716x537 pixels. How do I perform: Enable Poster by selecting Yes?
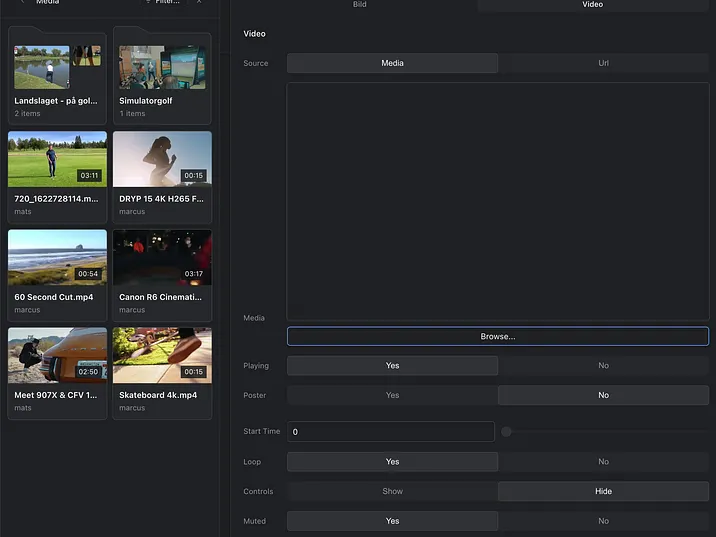[392, 395]
